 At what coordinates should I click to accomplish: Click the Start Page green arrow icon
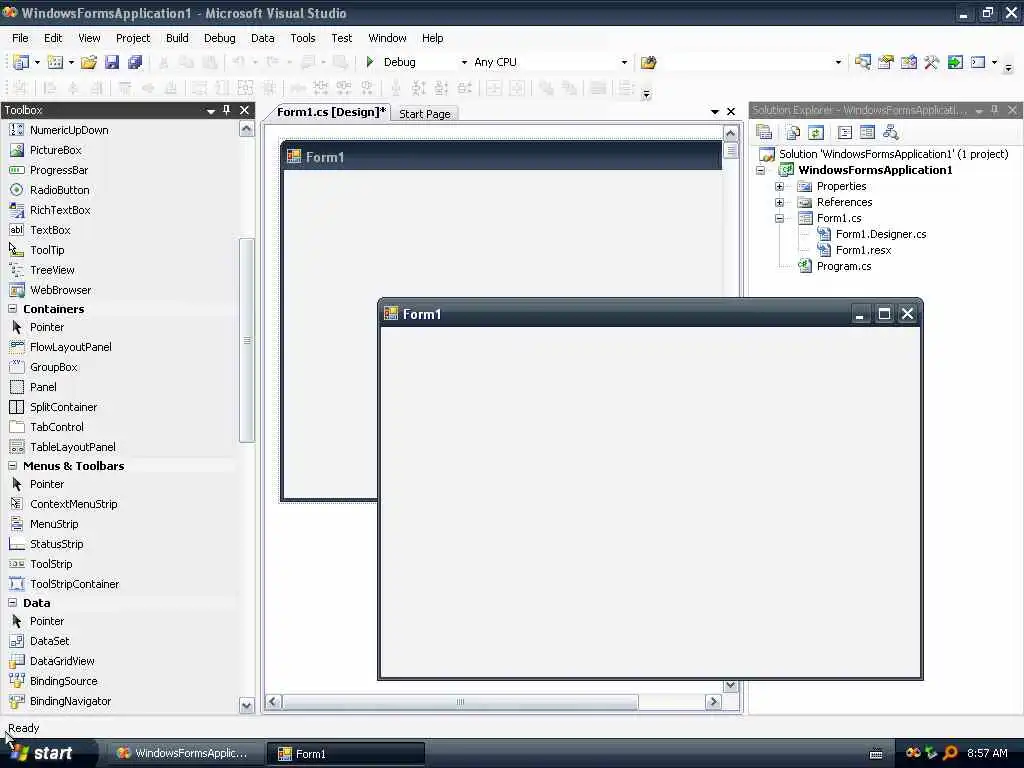955,62
